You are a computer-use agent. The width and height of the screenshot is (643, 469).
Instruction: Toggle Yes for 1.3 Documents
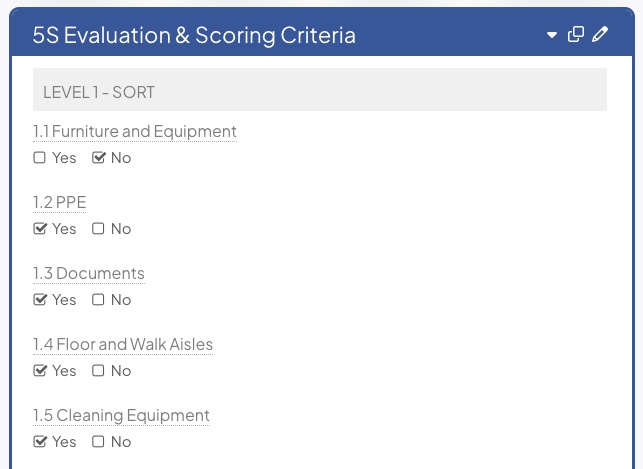[40, 300]
